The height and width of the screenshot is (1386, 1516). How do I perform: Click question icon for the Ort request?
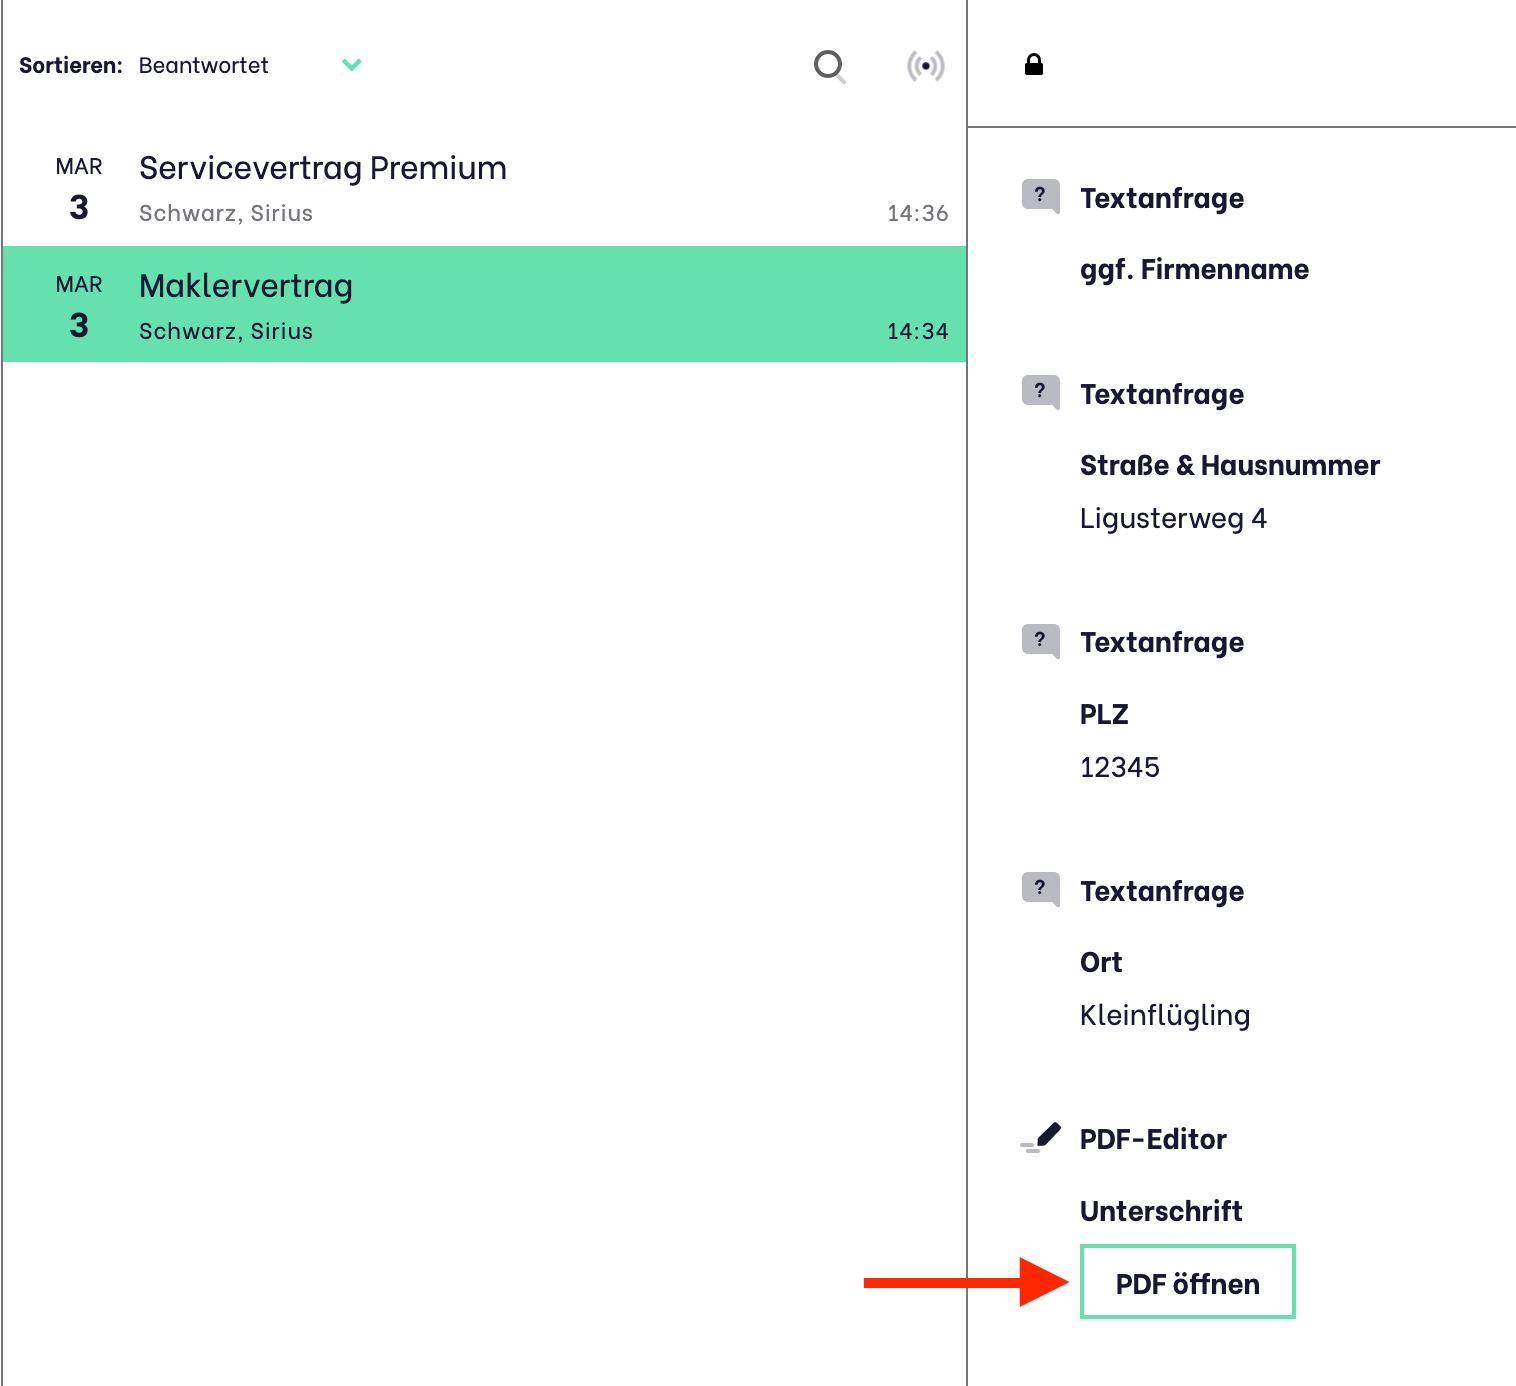click(x=1040, y=888)
